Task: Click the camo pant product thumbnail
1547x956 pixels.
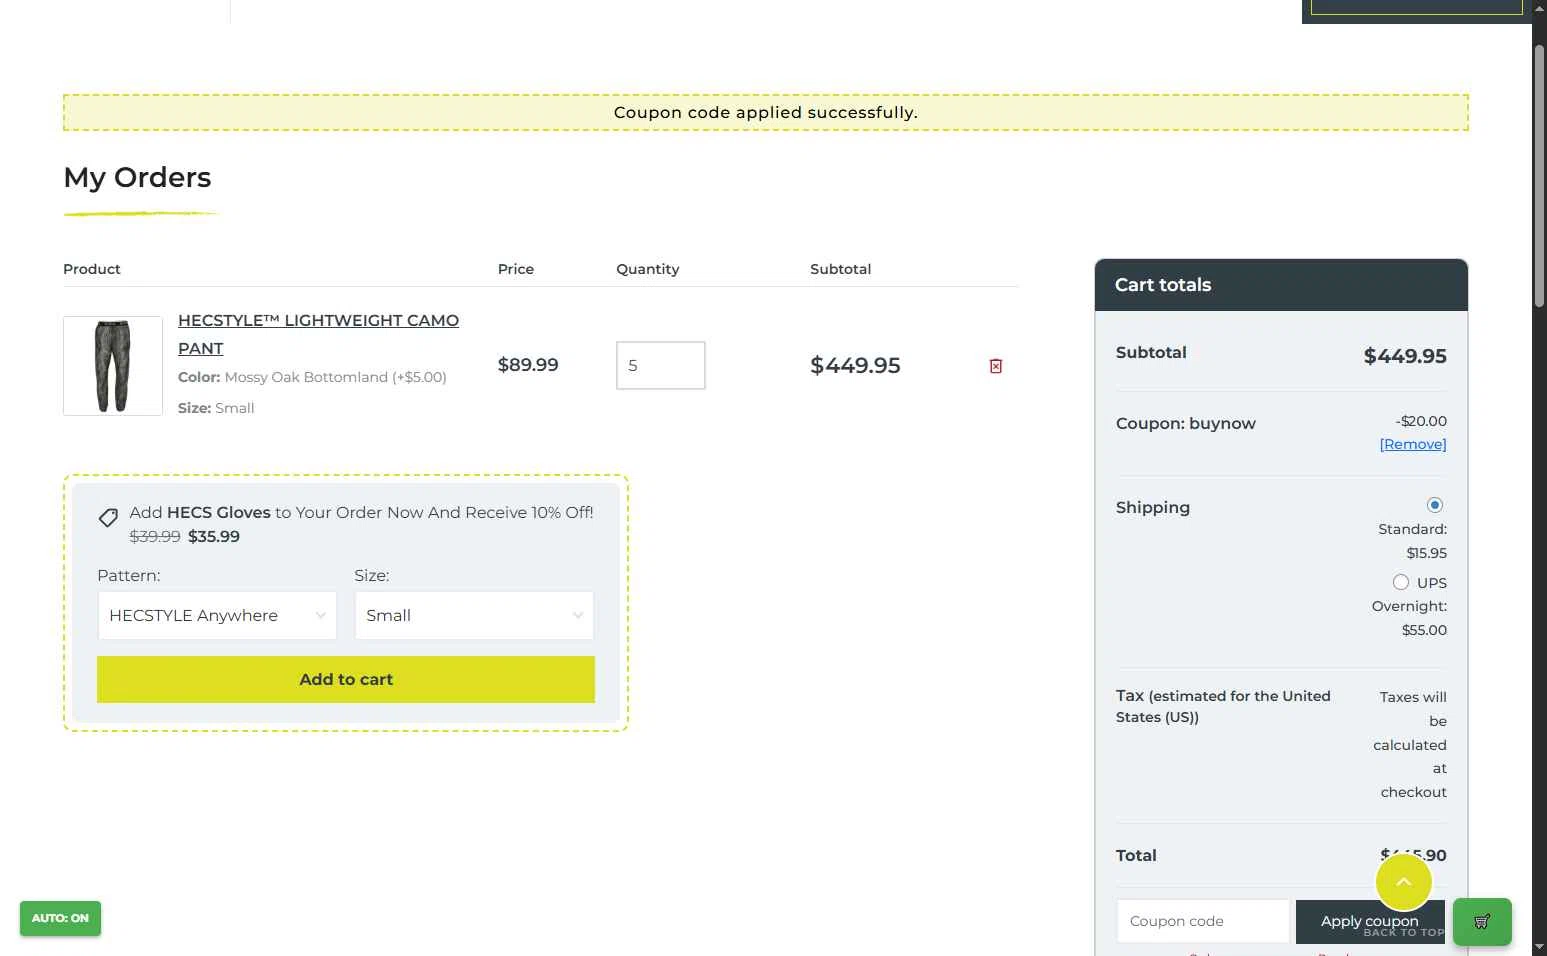Action: click(x=113, y=366)
